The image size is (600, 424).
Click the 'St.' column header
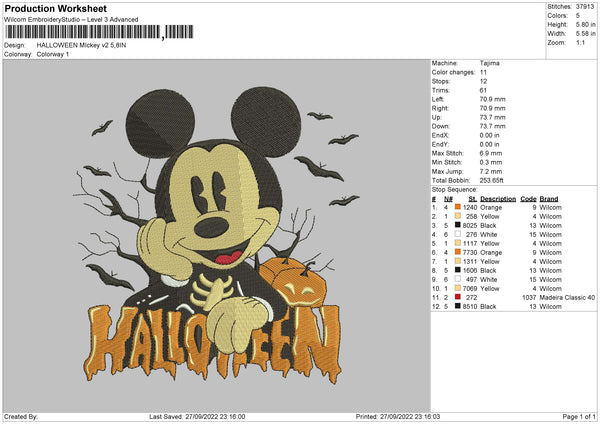[473, 199]
